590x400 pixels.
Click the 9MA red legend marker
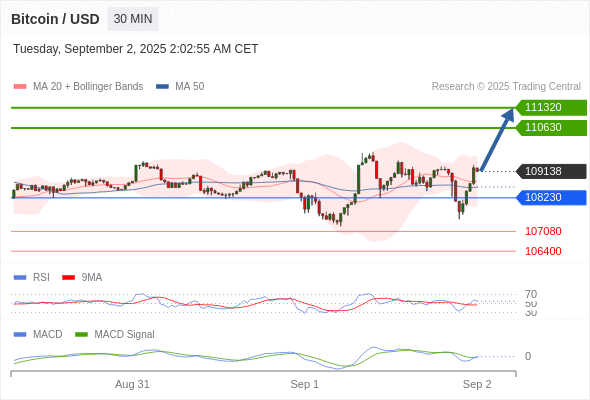click(x=68, y=278)
